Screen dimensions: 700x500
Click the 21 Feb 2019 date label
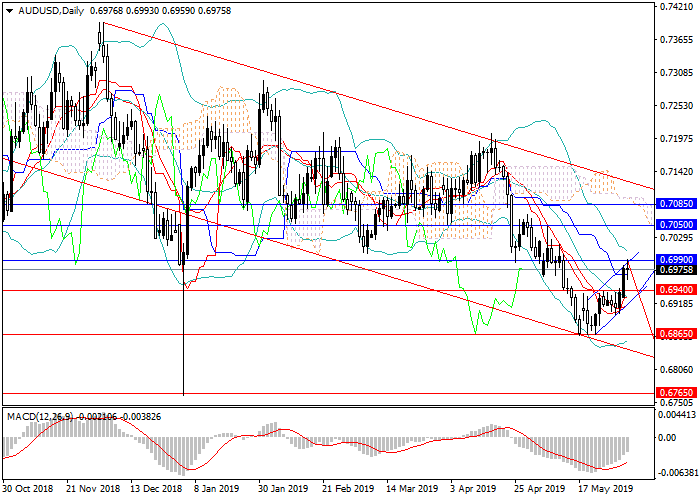coord(346,491)
